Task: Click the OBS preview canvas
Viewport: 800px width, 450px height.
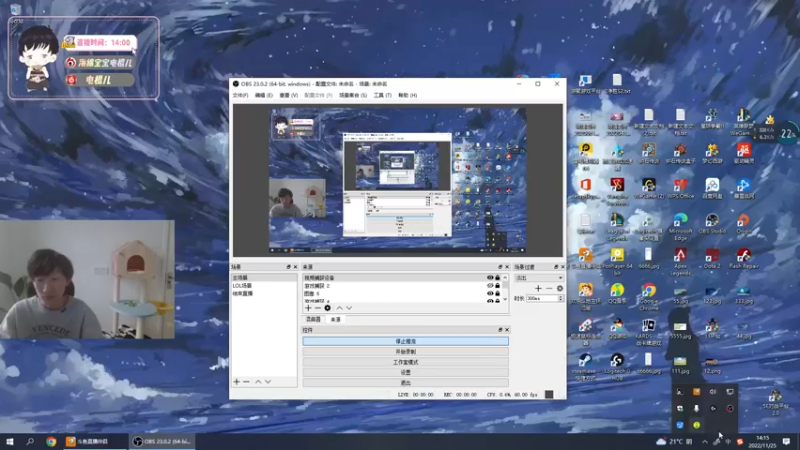Action: 398,180
